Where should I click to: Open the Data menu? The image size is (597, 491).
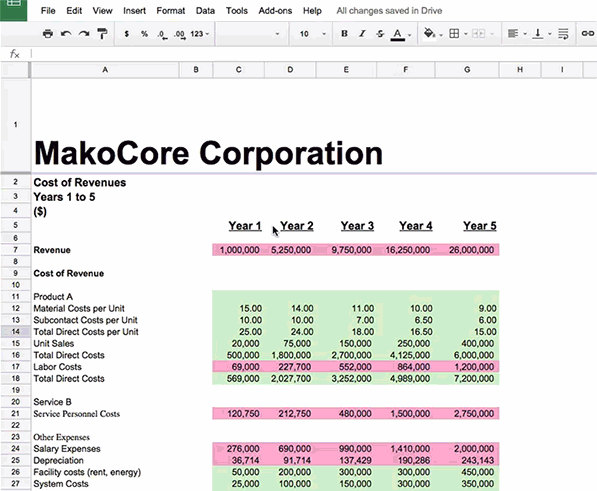205,11
